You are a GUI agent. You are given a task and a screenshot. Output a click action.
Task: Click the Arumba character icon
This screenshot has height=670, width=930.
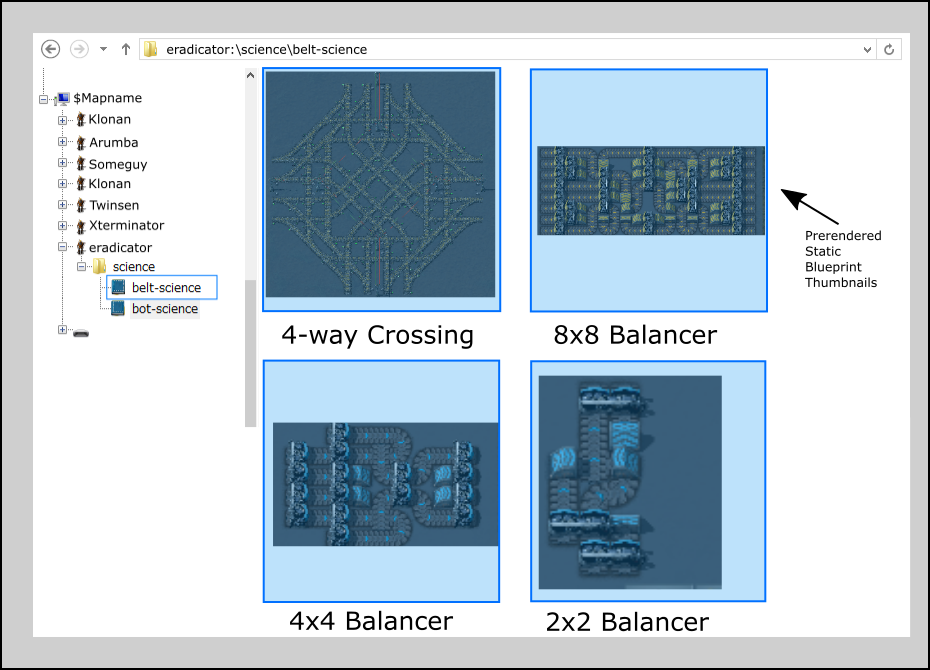pos(81,142)
